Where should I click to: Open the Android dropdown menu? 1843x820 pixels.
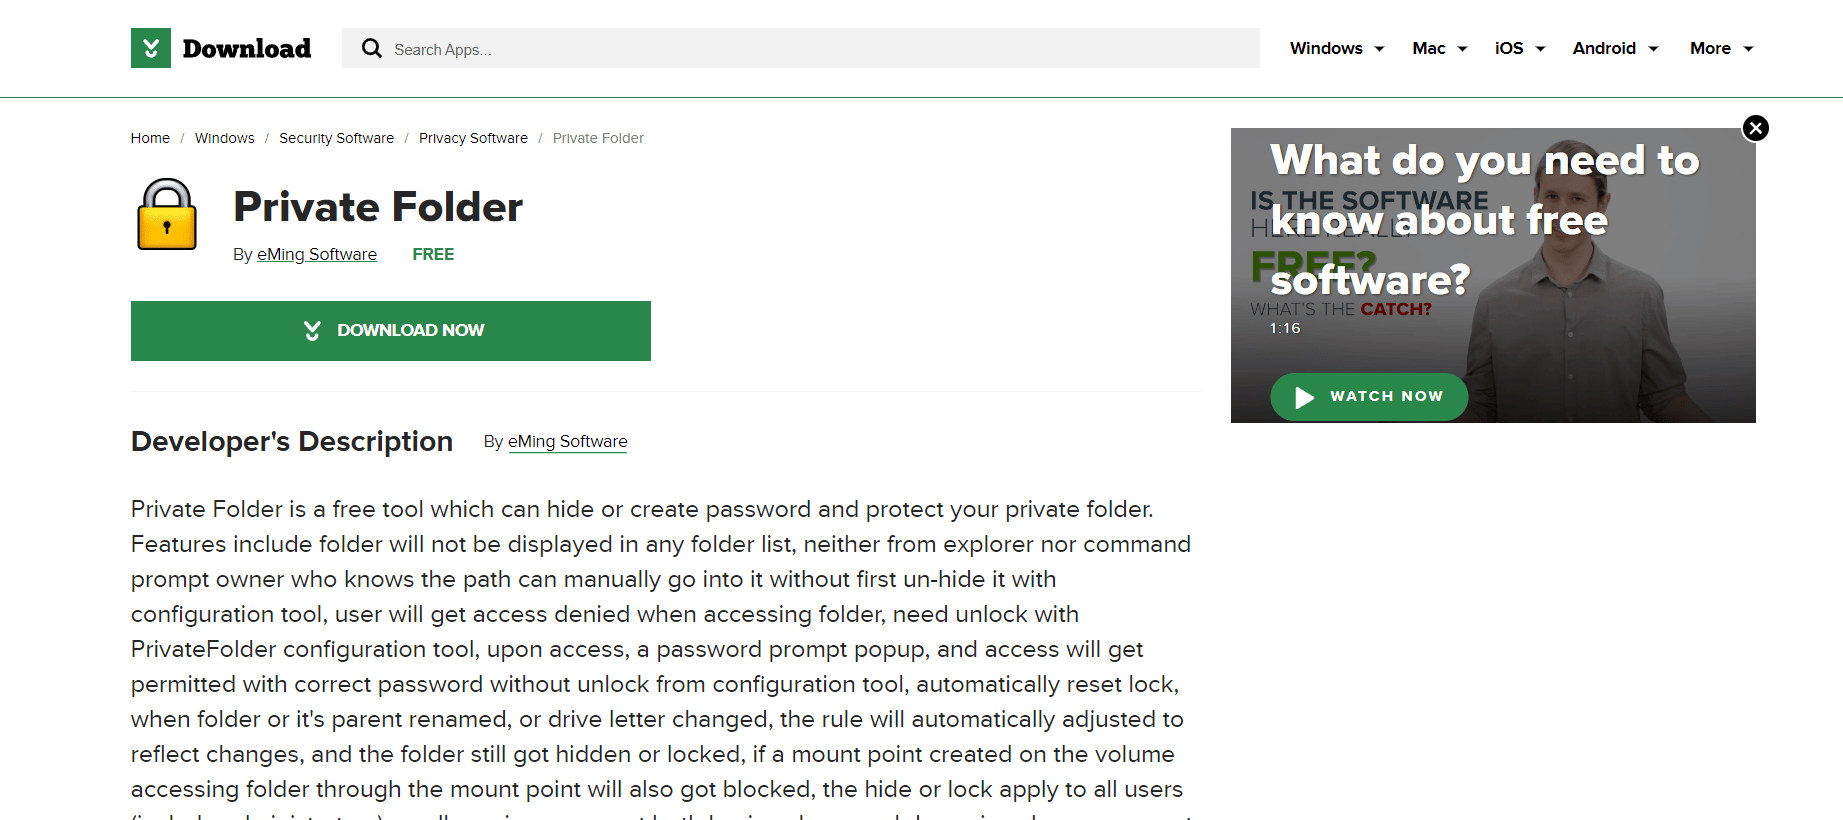pos(1616,48)
